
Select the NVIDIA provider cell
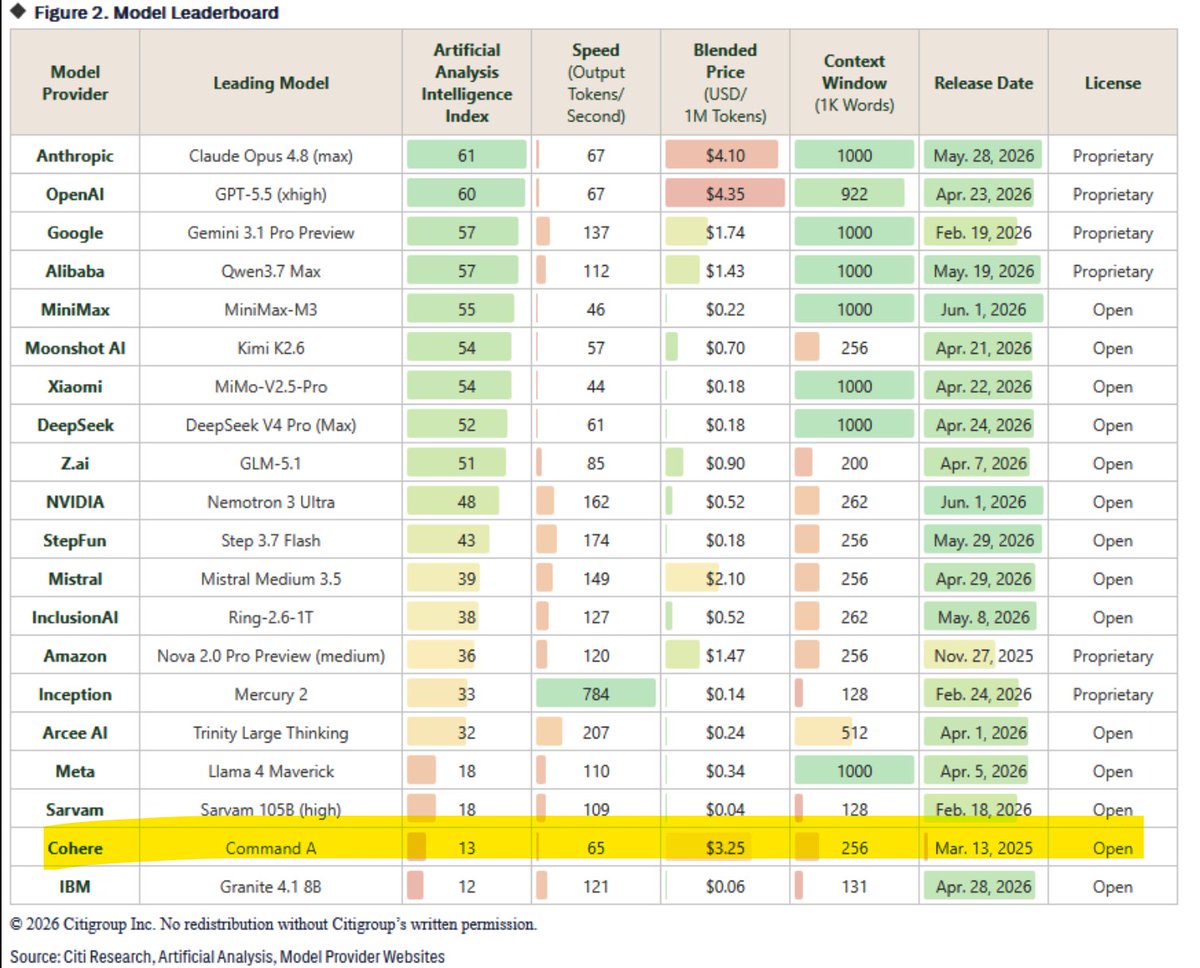[75, 502]
